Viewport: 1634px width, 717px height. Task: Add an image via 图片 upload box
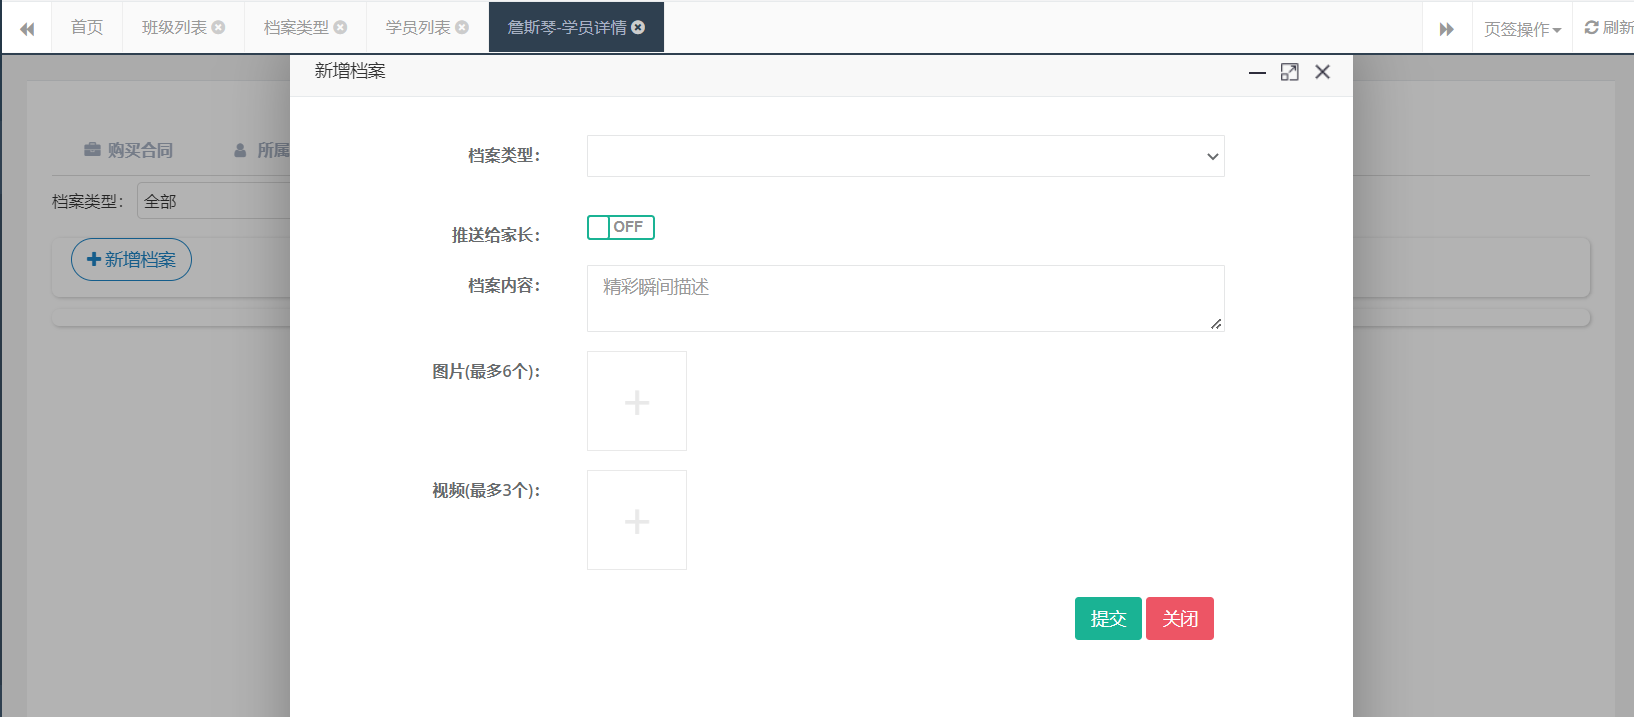point(637,401)
